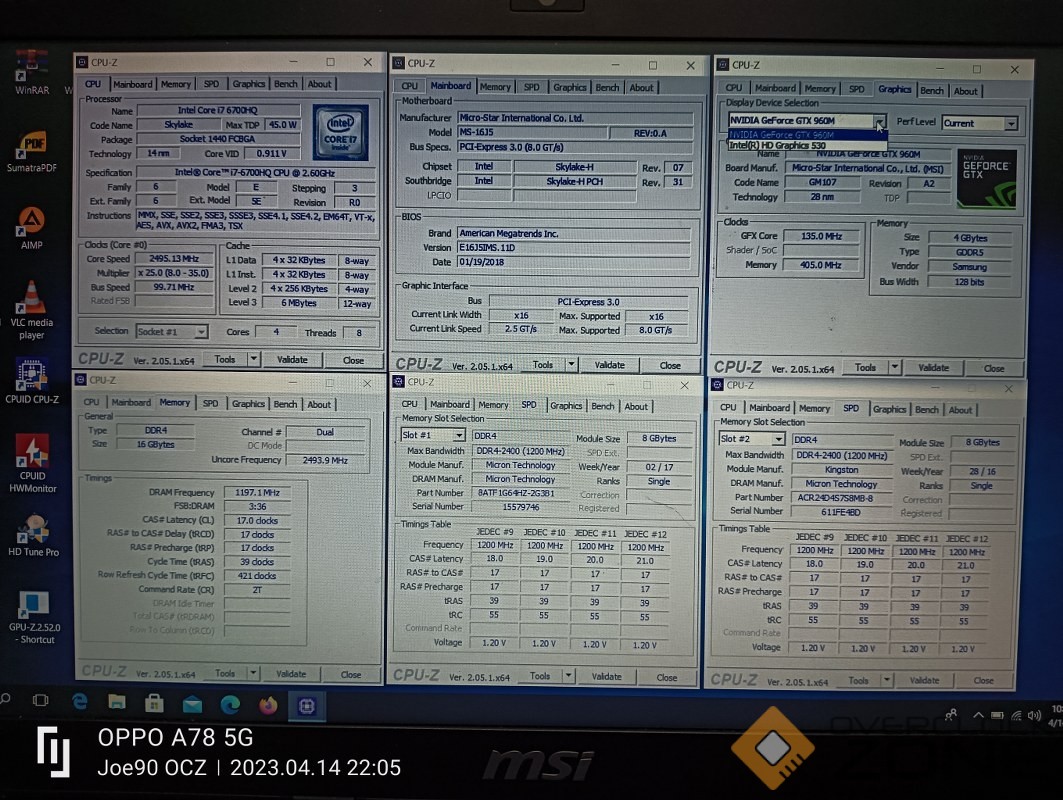Click the battery tray icon

(x=997, y=715)
